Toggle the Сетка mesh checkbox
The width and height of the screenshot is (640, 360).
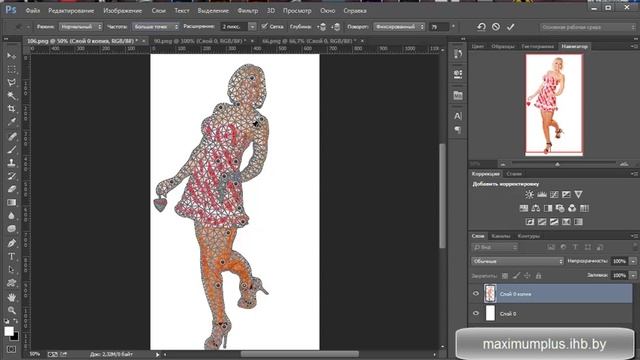coord(264,27)
